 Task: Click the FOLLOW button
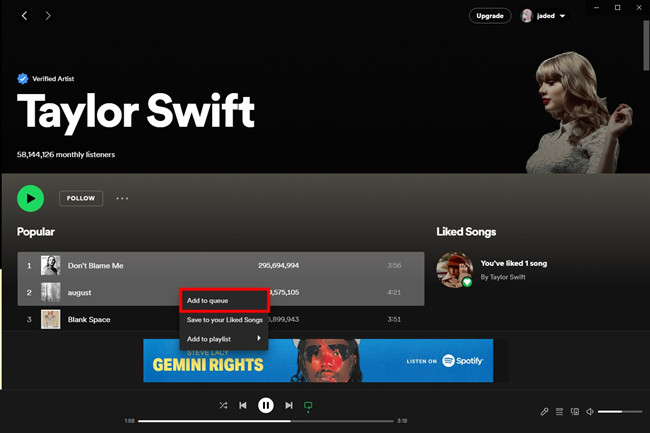[81, 198]
